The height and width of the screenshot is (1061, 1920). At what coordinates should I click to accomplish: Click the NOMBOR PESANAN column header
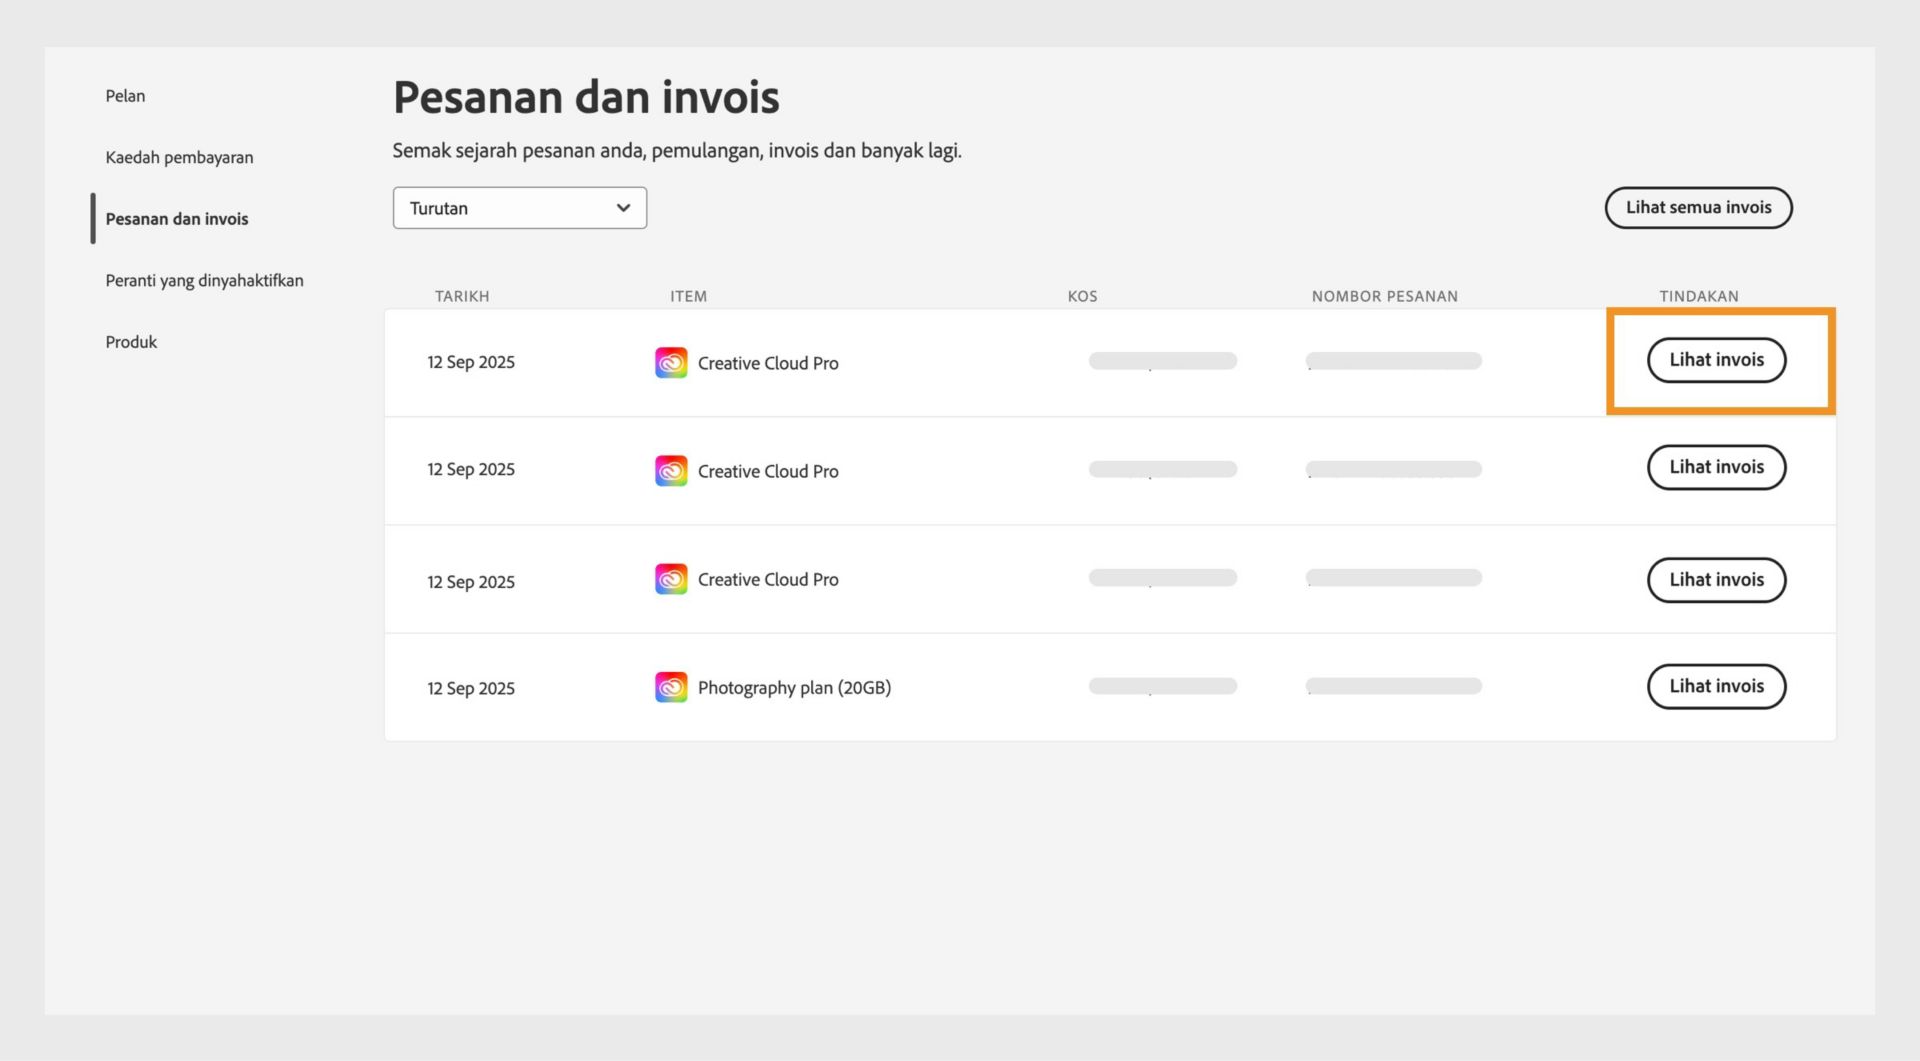click(1384, 296)
